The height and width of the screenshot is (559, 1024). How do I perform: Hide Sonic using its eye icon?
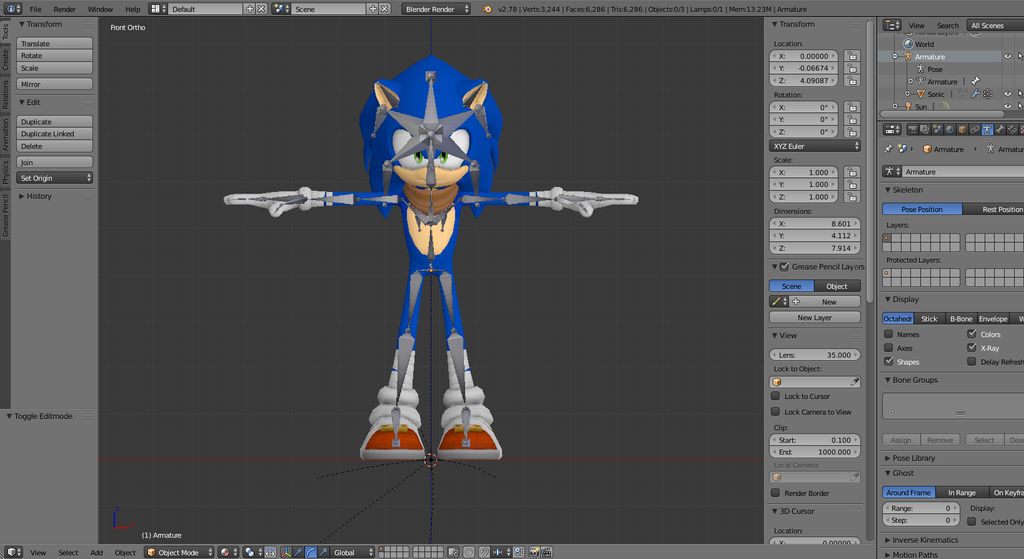pos(1008,94)
